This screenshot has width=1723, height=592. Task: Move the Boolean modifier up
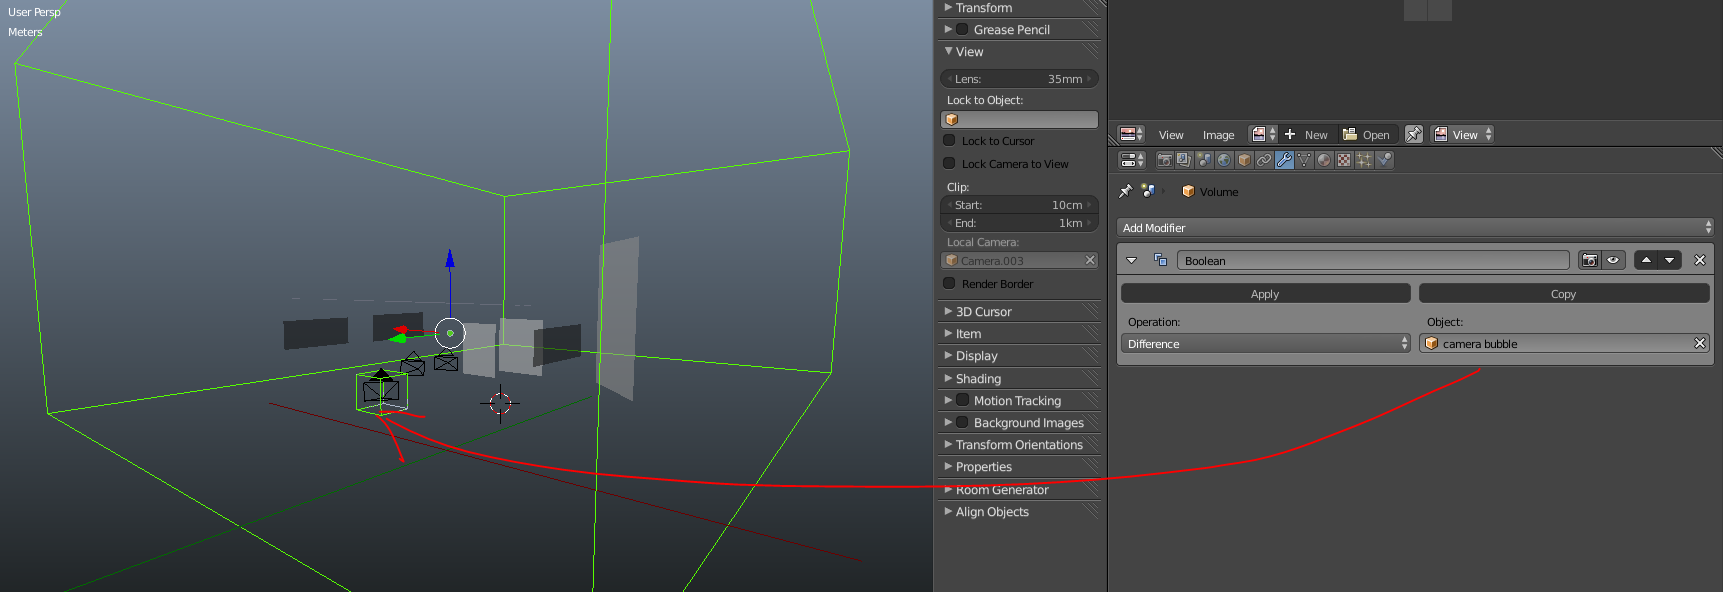coord(1646,260)
